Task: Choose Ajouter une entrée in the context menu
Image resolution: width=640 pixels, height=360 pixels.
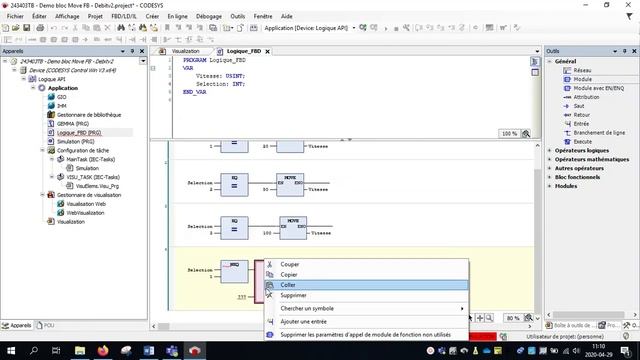Action: click(x=367, y=322)
